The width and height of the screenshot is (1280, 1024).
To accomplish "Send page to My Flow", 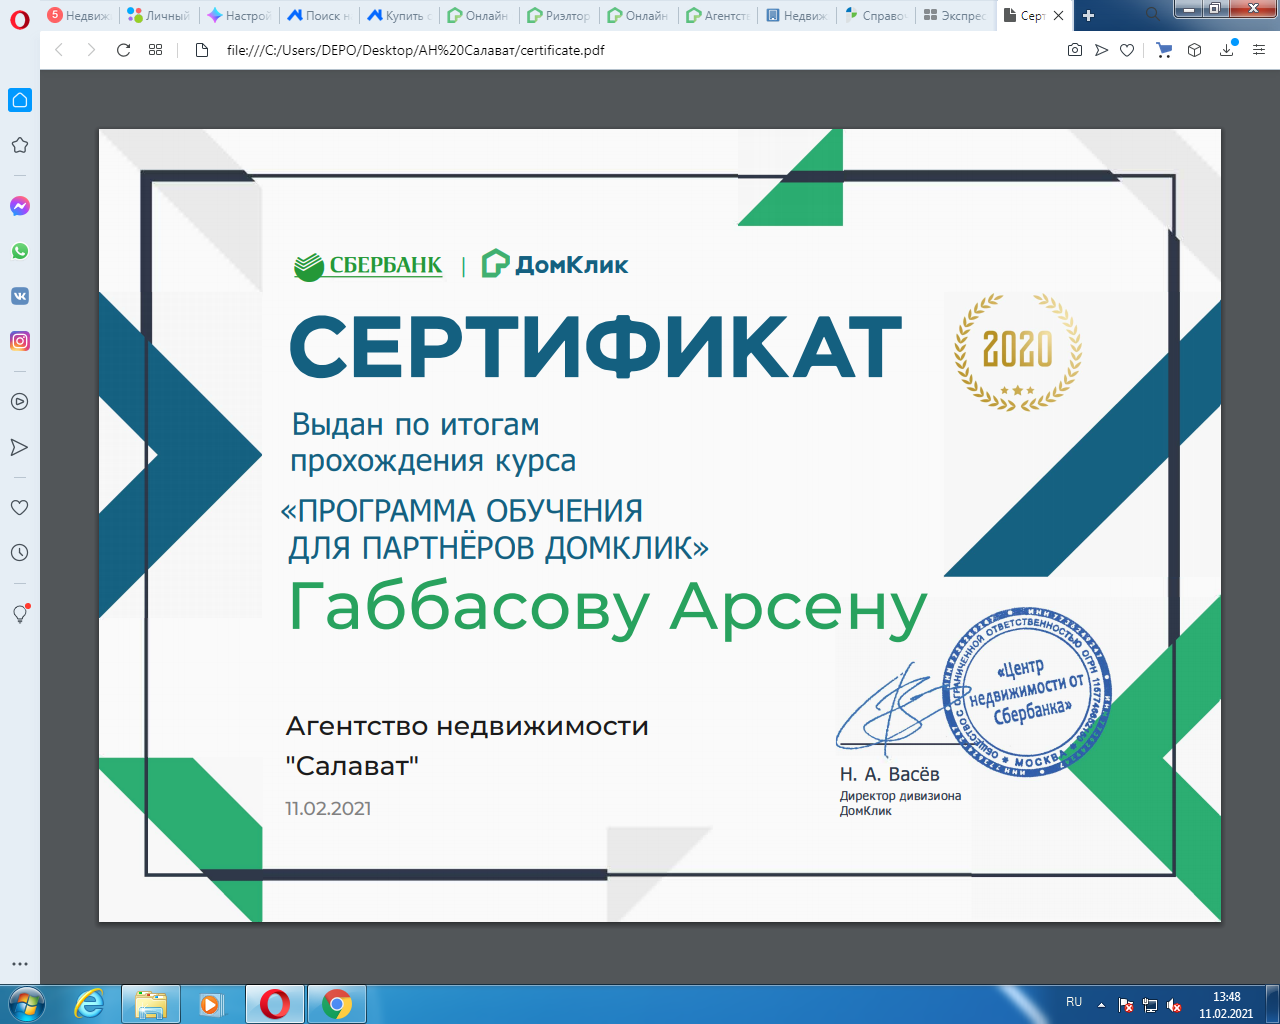I will pyautogui.click(x=1101, y=50).
